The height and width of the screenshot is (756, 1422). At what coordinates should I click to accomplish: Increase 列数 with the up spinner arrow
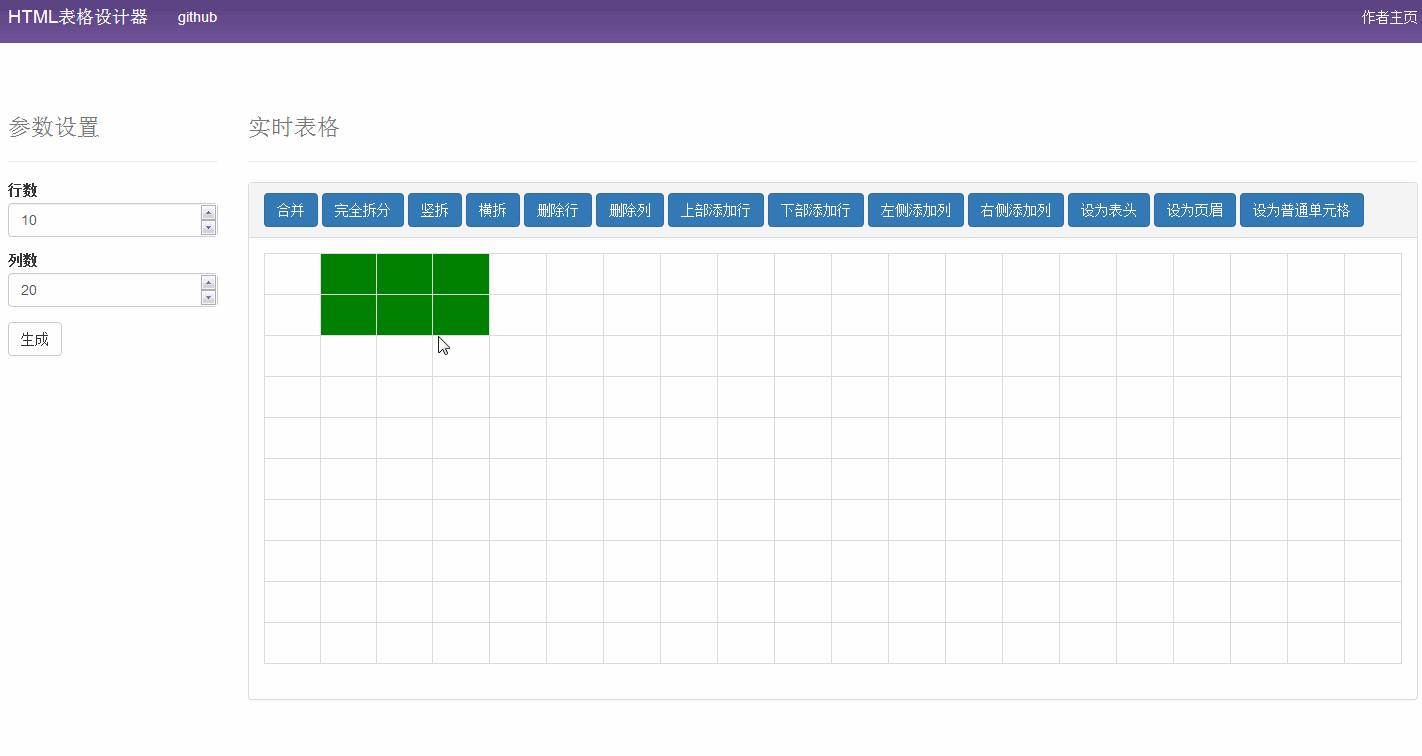[x=208, y=282]
